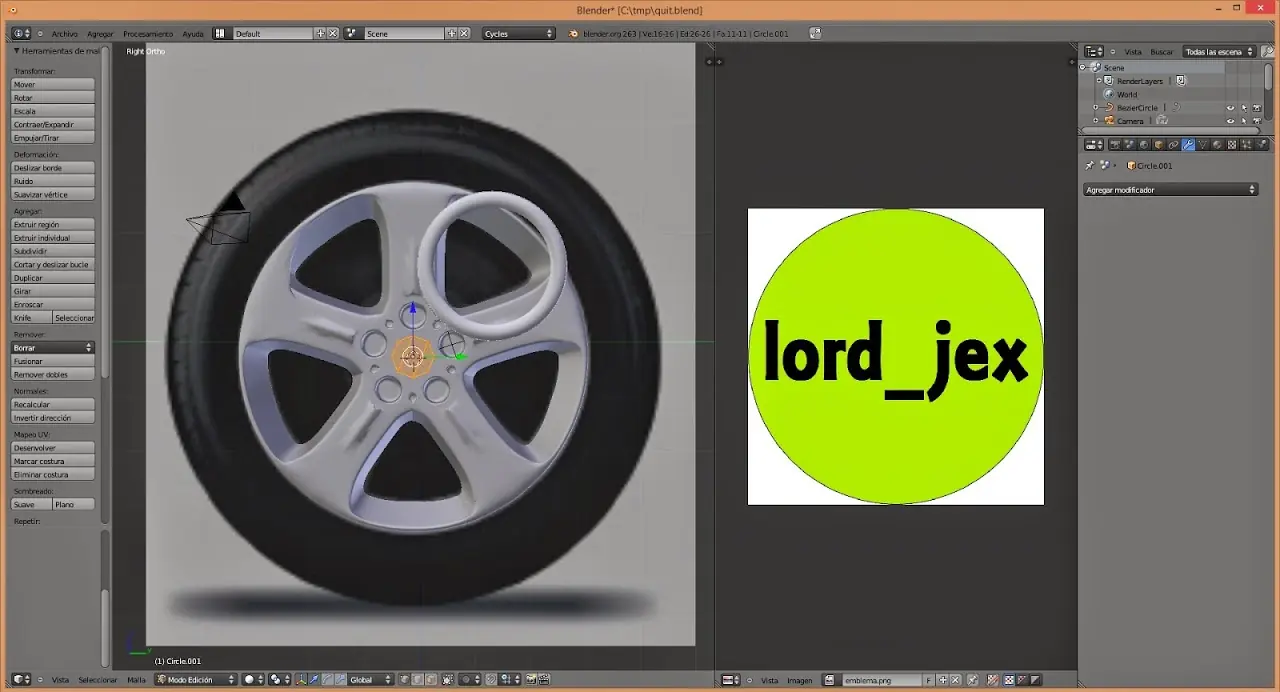The width and height of the screenshot is (1280, 692).
Task: Open the Seleccionar menu in viewport header
Action: pos(98,680)
